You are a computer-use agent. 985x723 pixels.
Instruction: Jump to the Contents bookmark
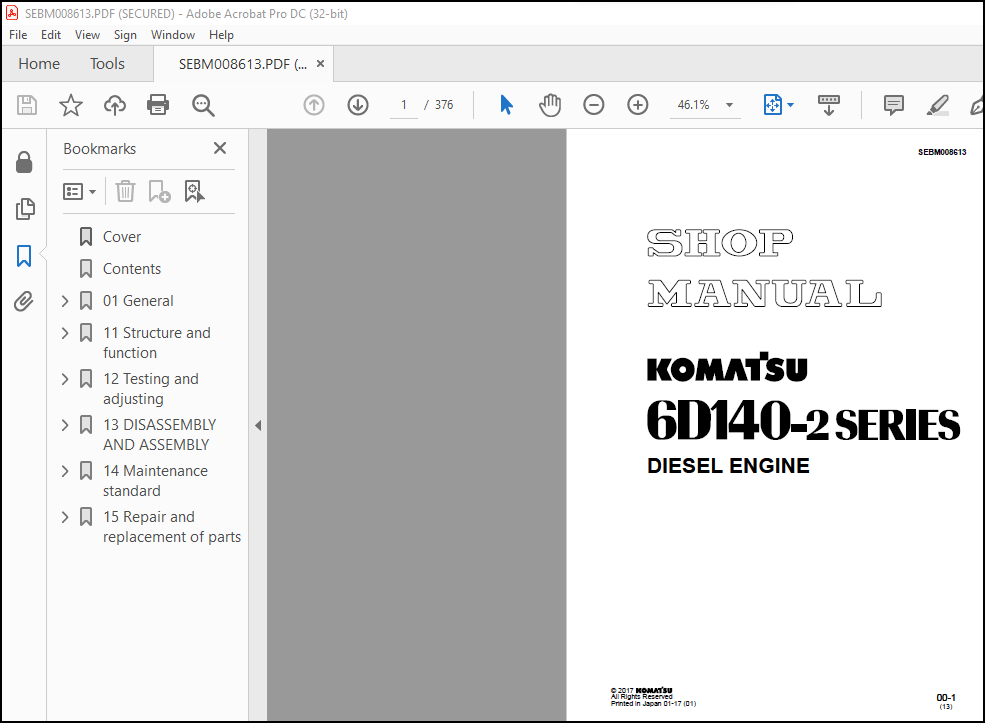132,269
